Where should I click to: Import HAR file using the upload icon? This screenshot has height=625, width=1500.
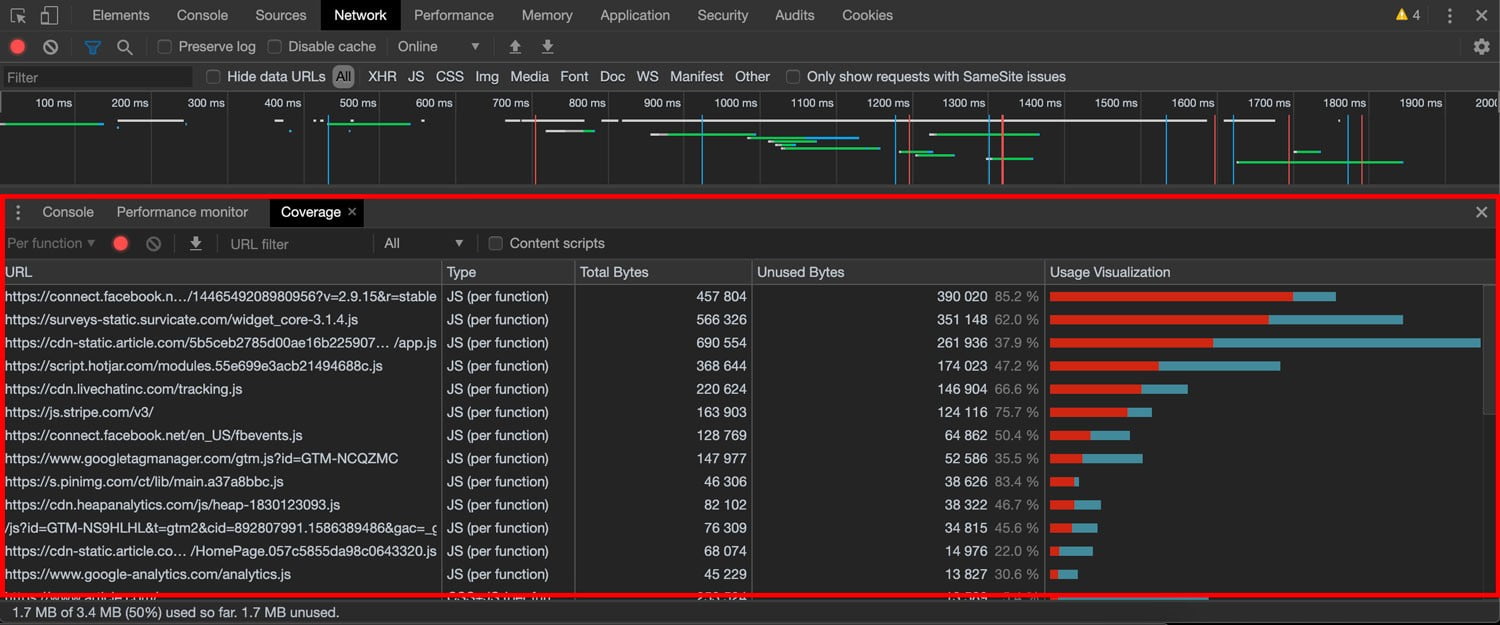coord(514,46)
